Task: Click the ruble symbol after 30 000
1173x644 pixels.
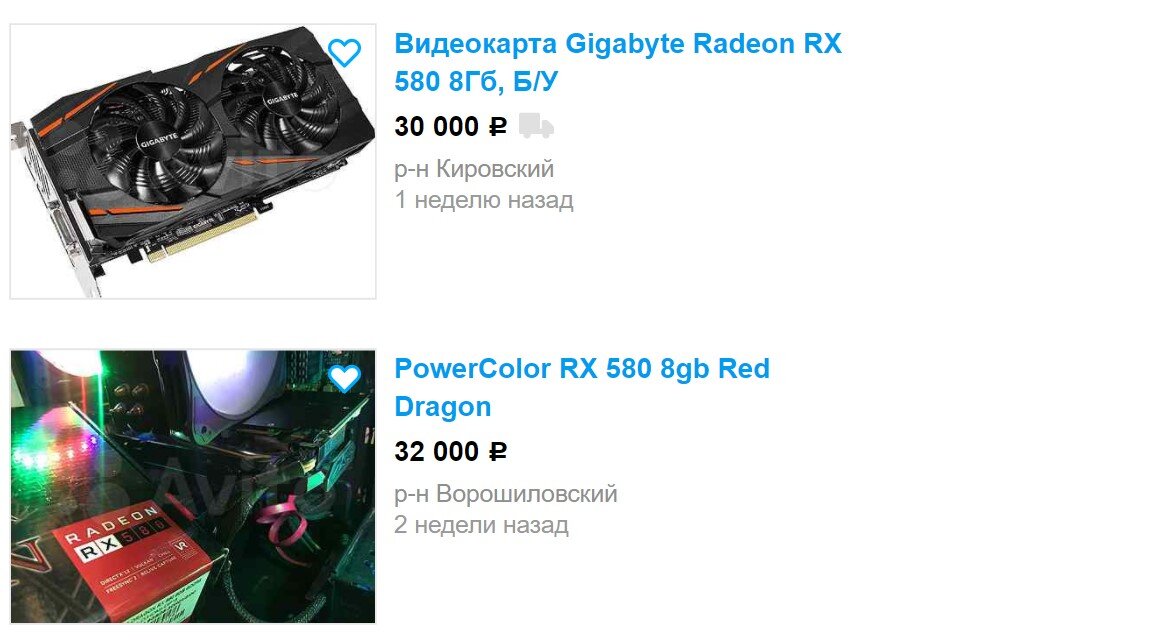Action: point(497,127)
